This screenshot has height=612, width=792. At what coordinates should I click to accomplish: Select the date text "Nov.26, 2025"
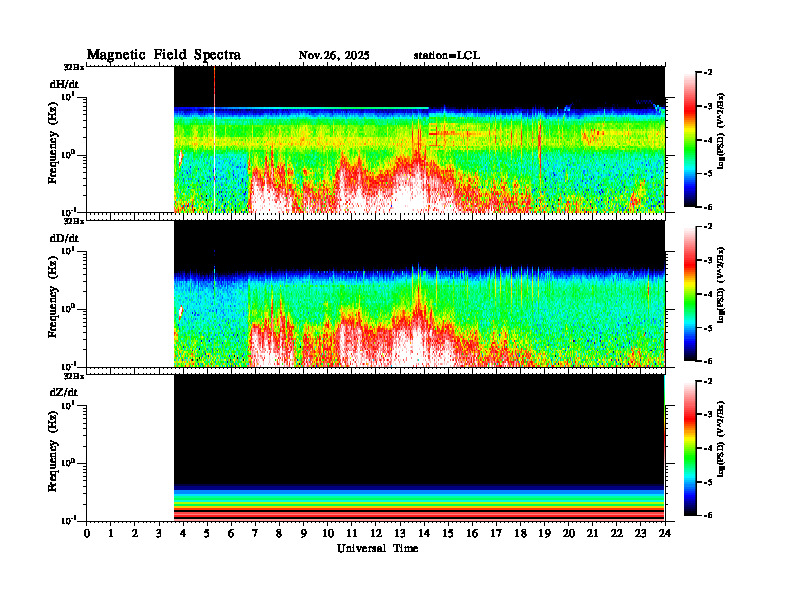pos(334,56)
